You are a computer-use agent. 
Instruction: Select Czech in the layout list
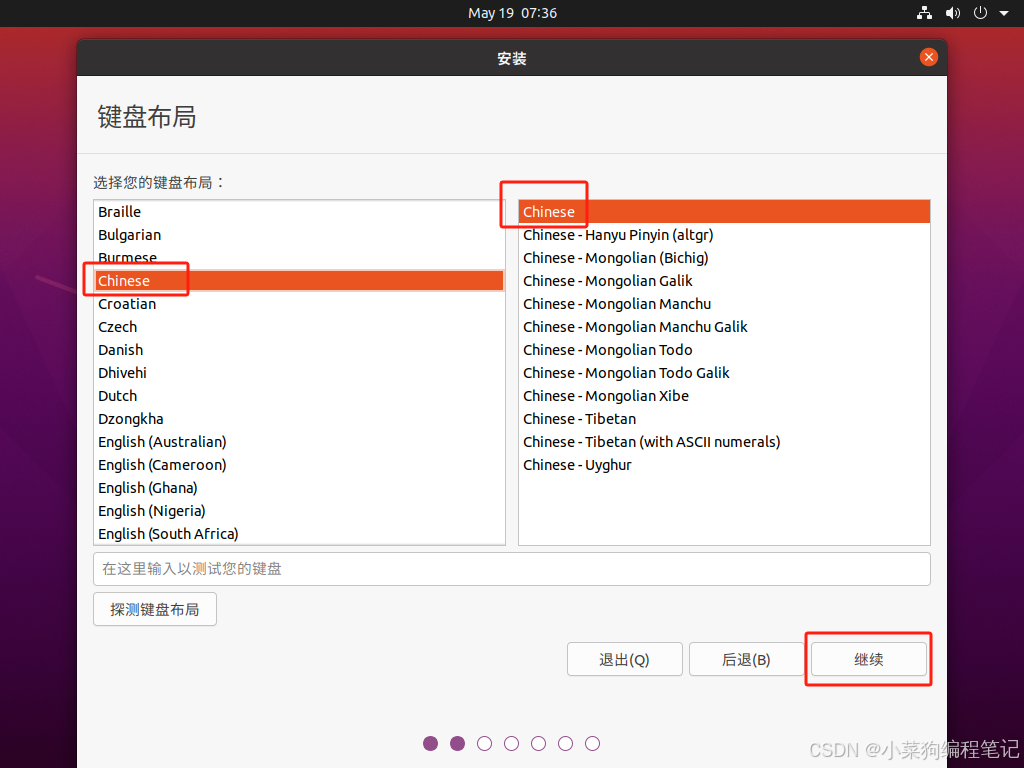(x=299, y=327)
